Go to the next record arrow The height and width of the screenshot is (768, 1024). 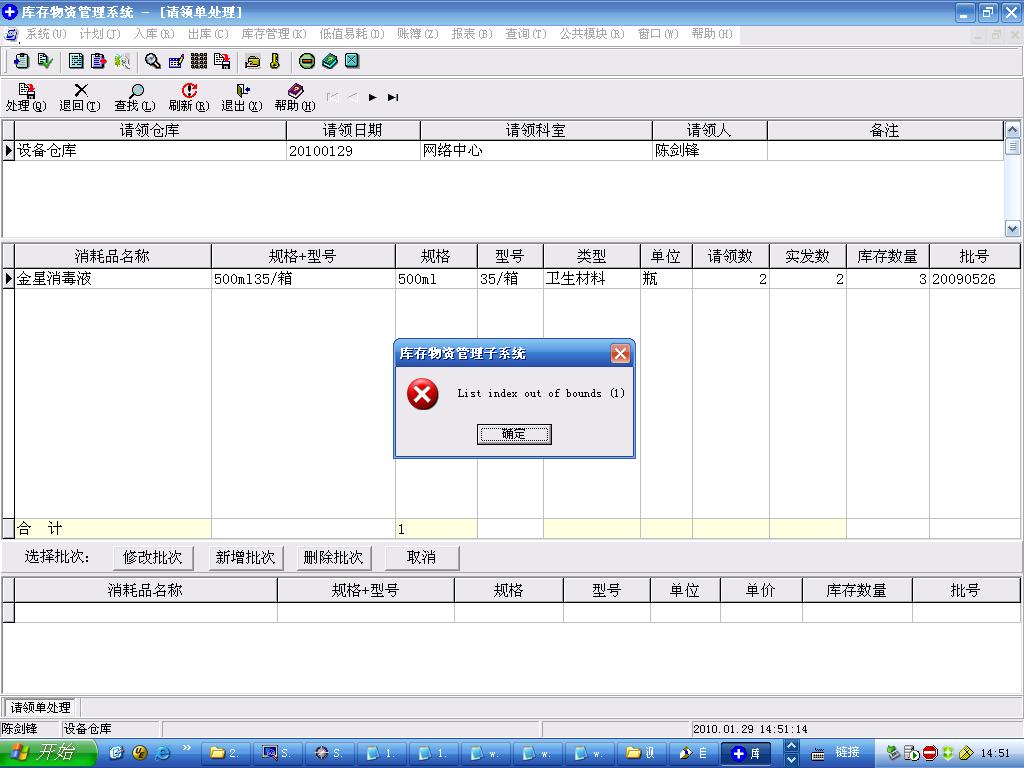(x=373, y=97)
